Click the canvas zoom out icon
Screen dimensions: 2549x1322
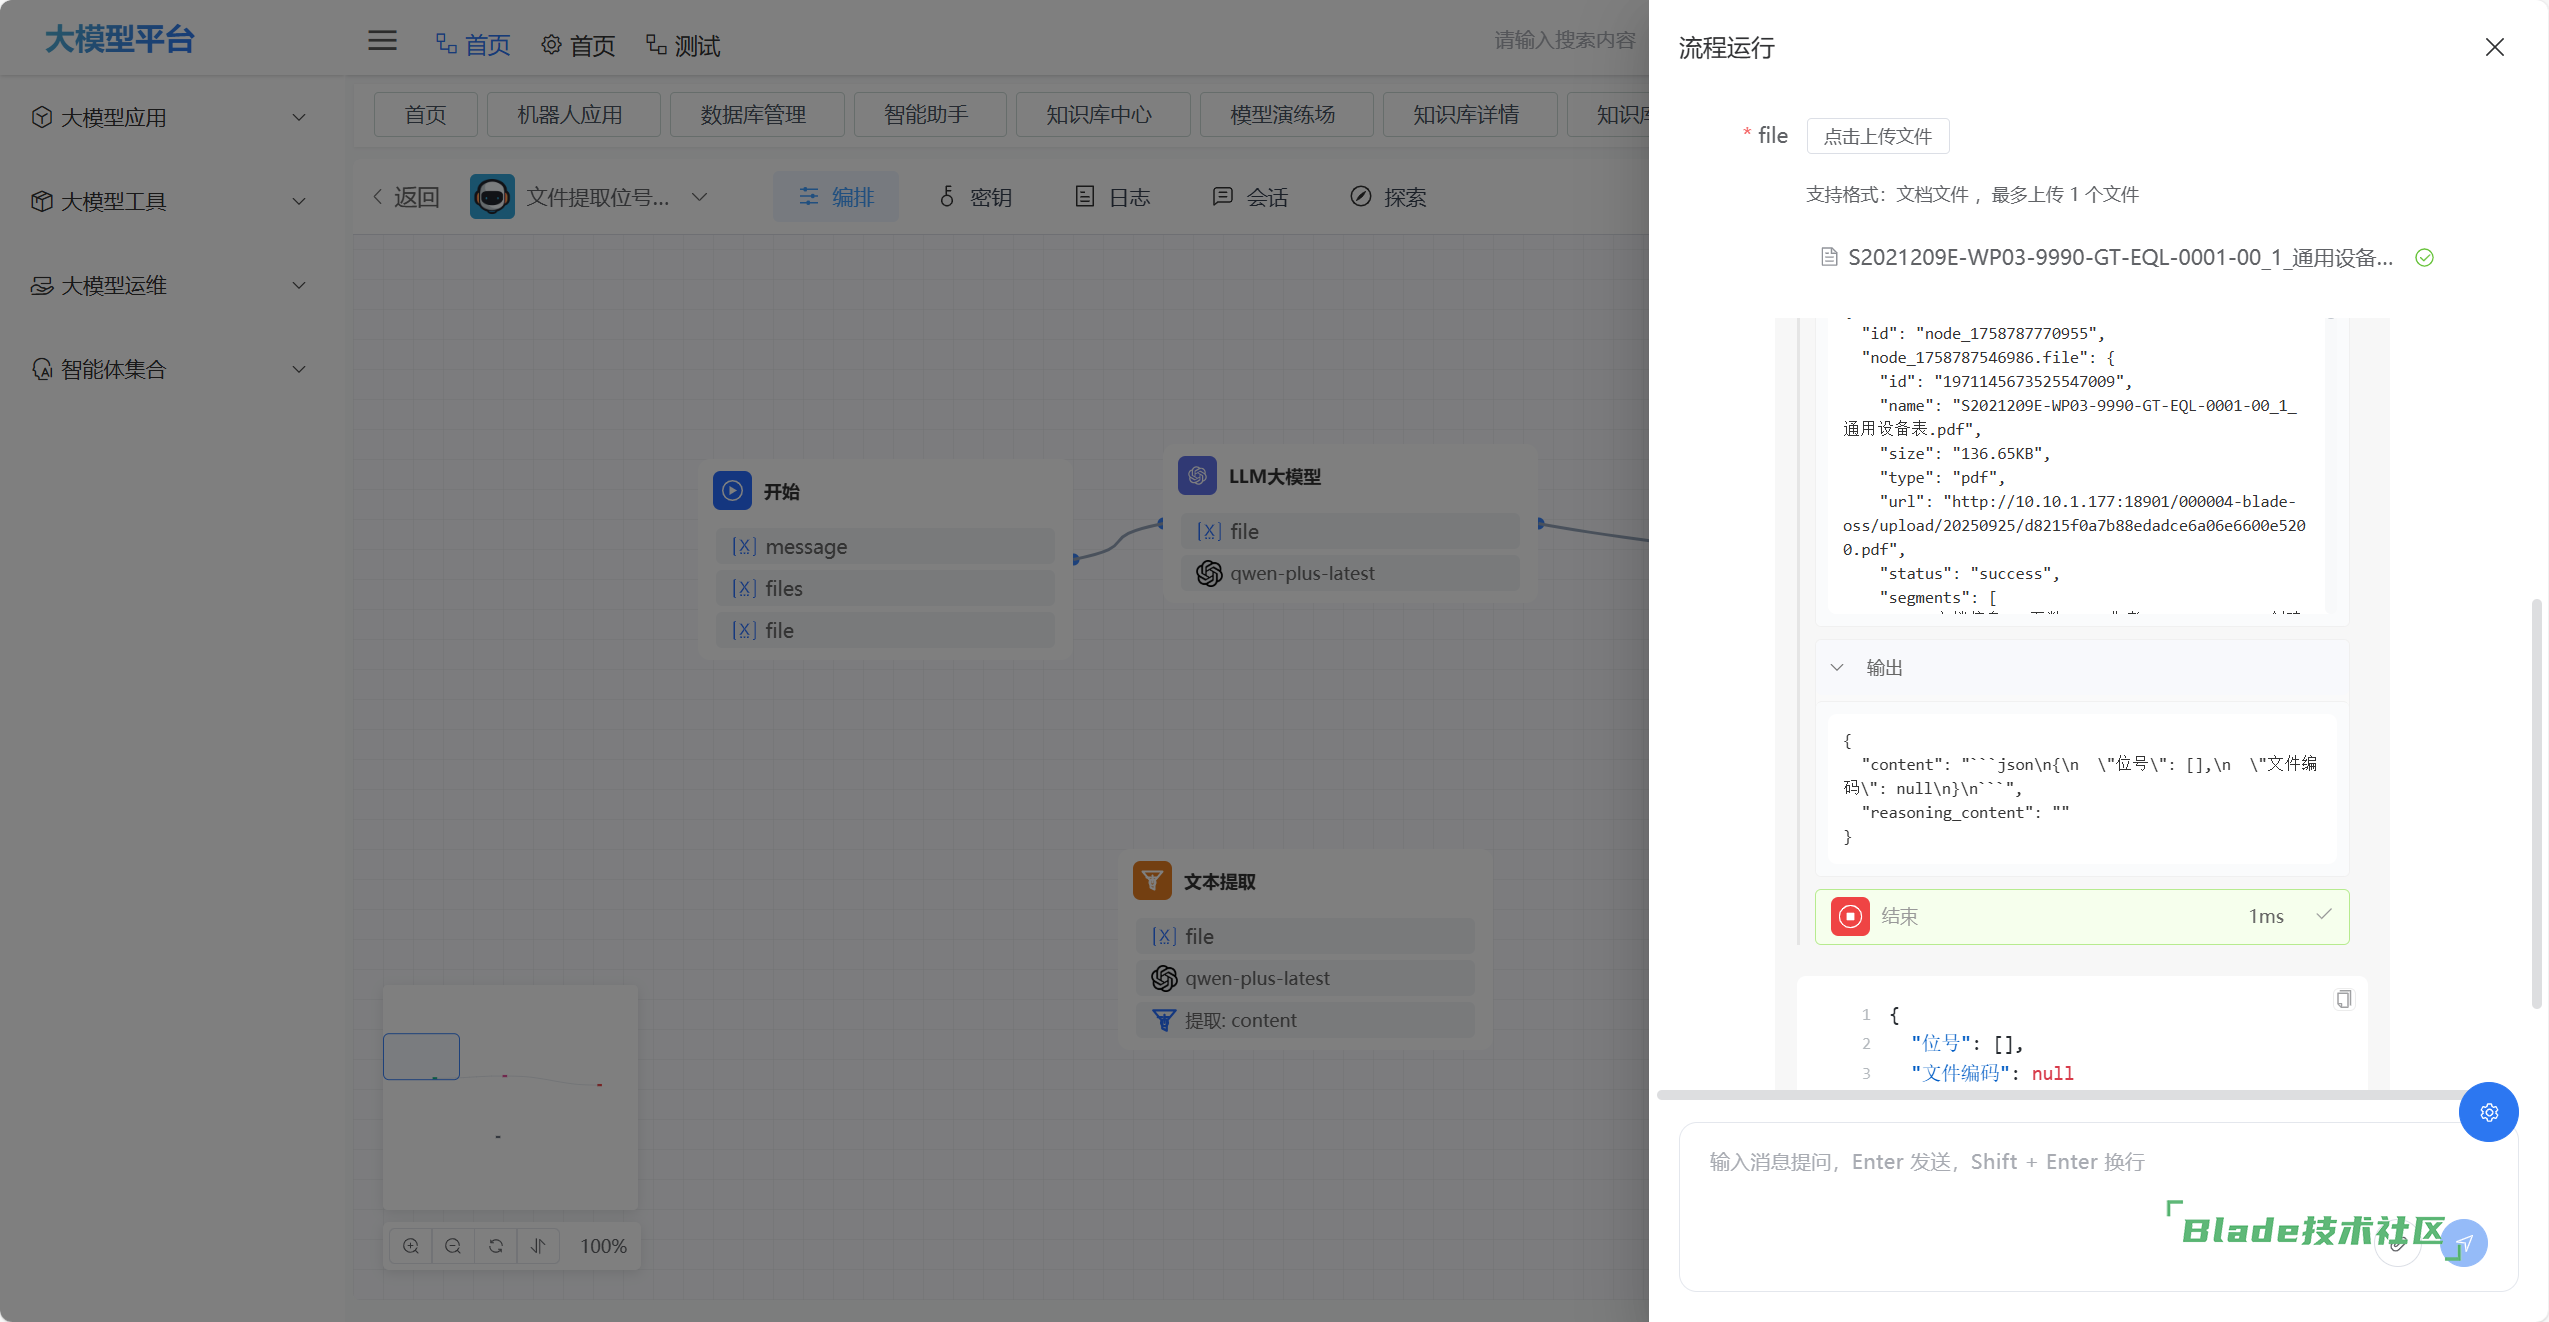[453, 1246]
